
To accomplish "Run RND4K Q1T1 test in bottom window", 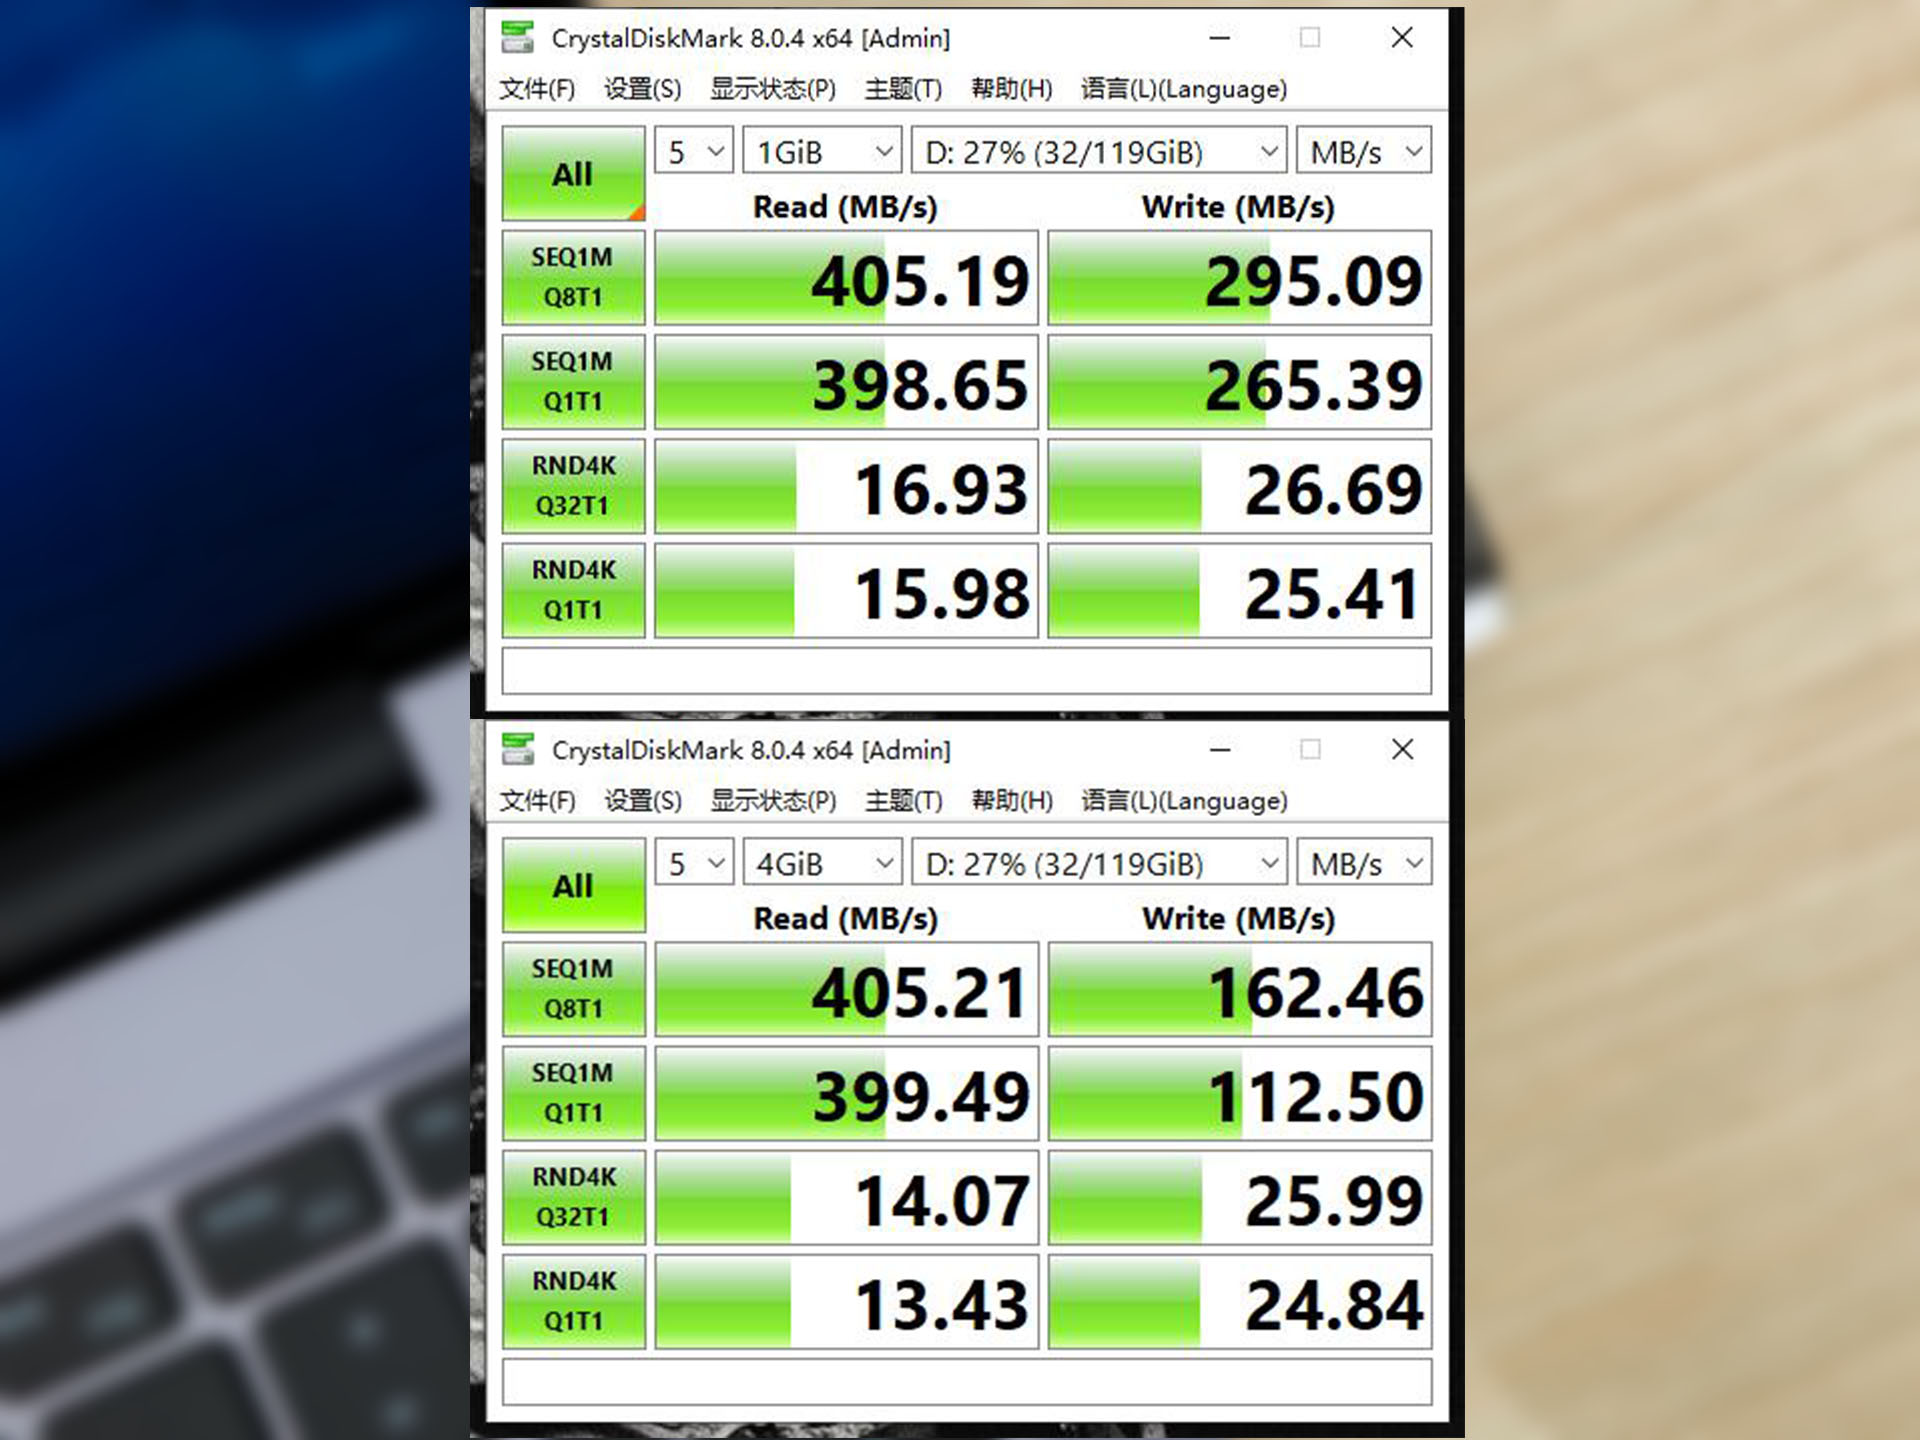I will coord(573,1301).
